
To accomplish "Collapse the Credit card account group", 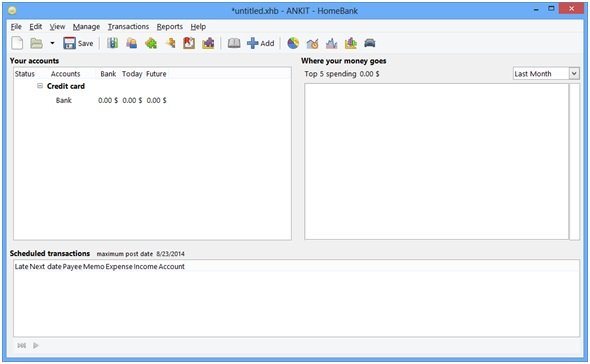I will (x=40, y=86).
